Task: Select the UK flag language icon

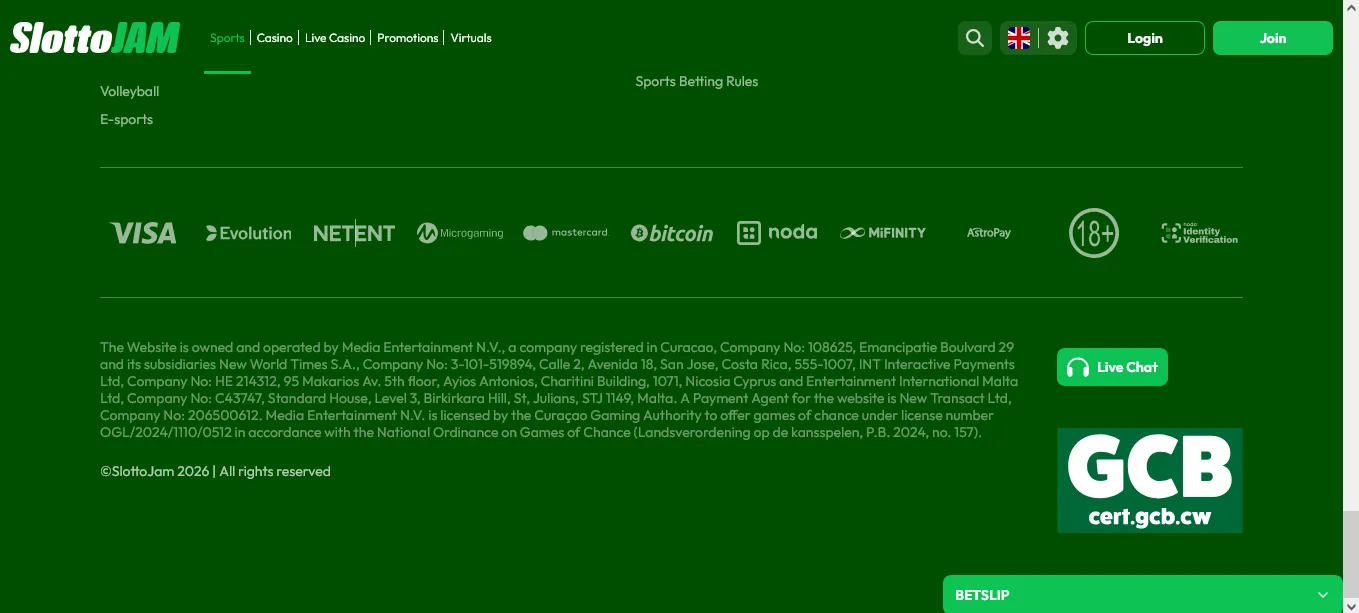Action: [1019, 38]
